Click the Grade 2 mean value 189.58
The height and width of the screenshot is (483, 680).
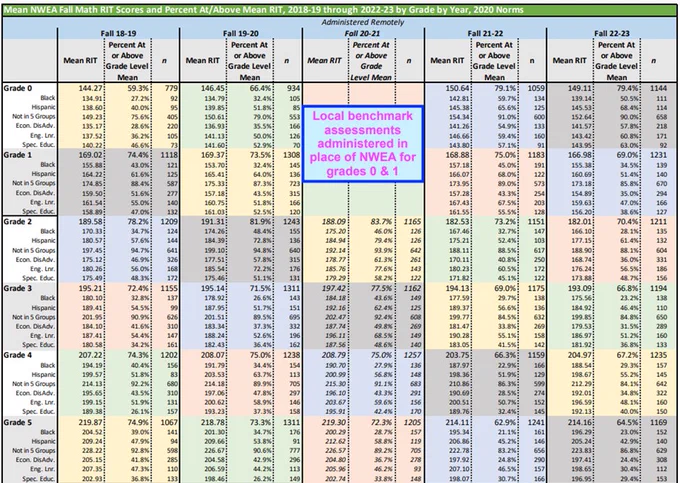click(90, 222)
